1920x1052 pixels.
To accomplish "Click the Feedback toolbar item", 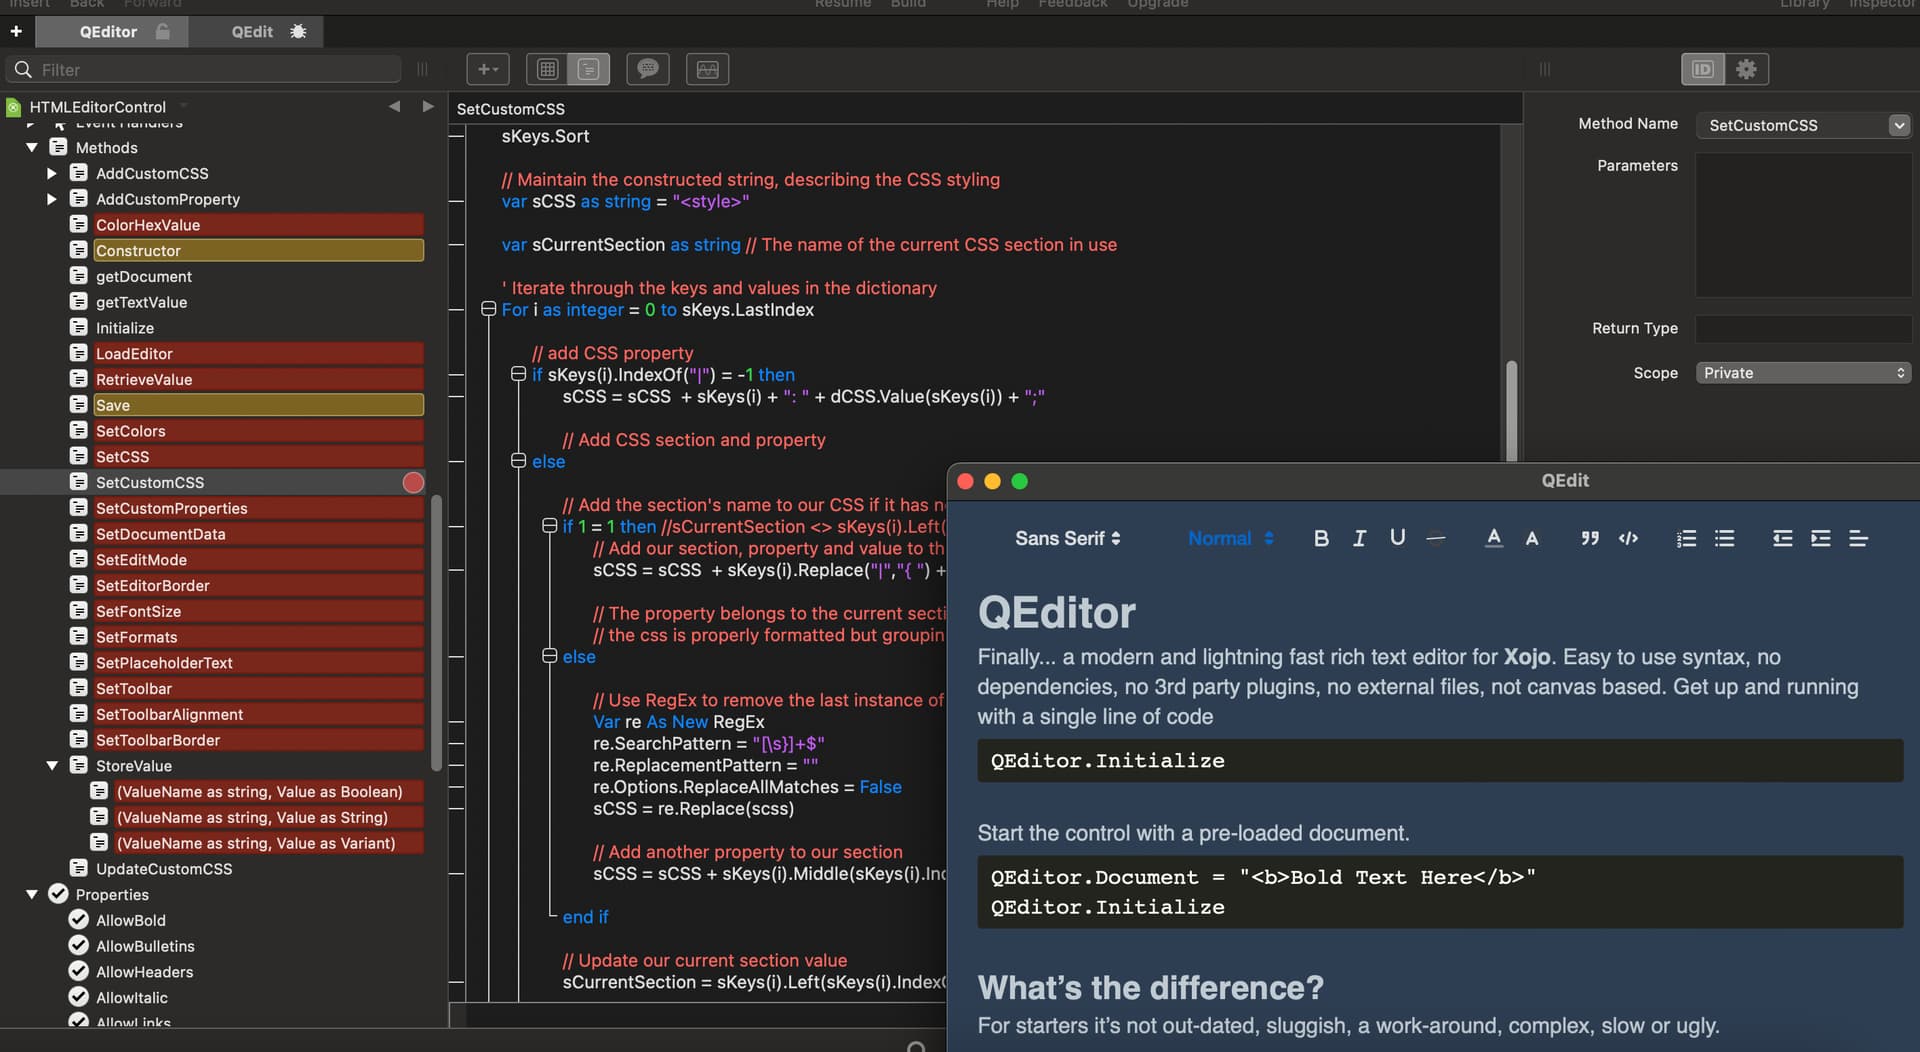I will 1072,4.
